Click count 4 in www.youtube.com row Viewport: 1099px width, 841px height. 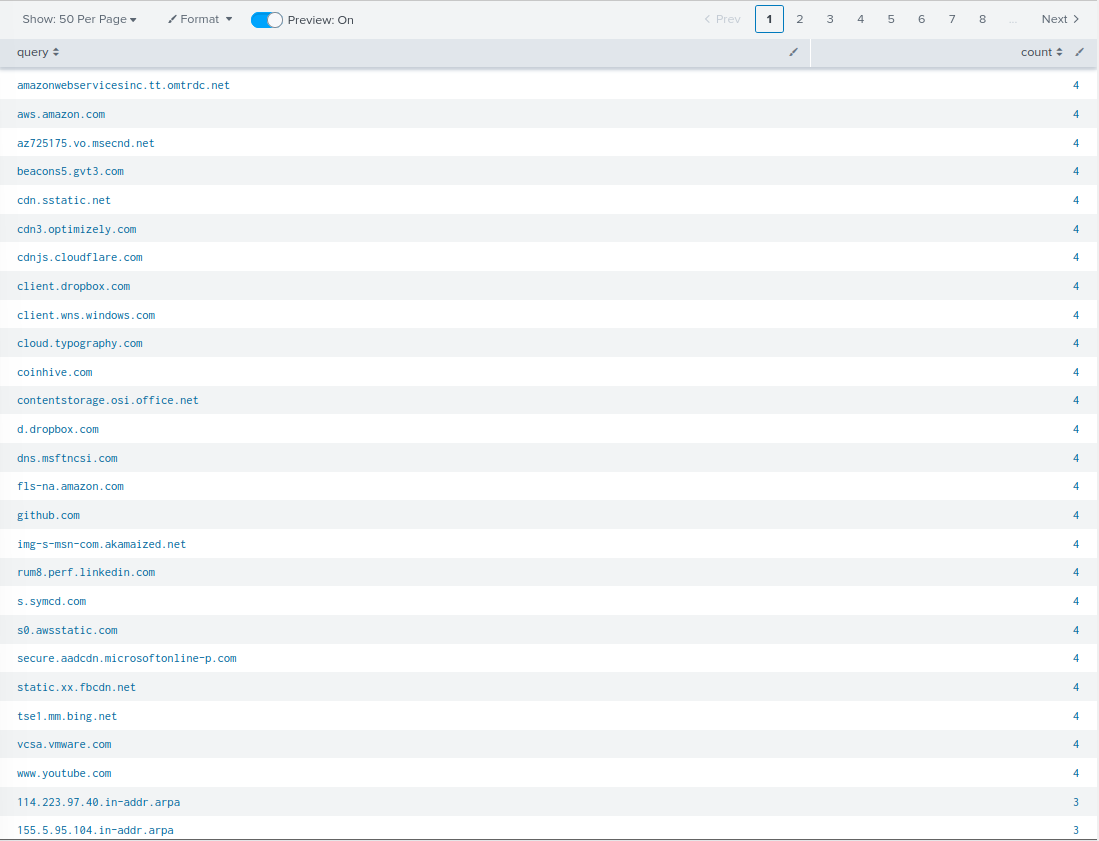click(x=1076, y=773)
